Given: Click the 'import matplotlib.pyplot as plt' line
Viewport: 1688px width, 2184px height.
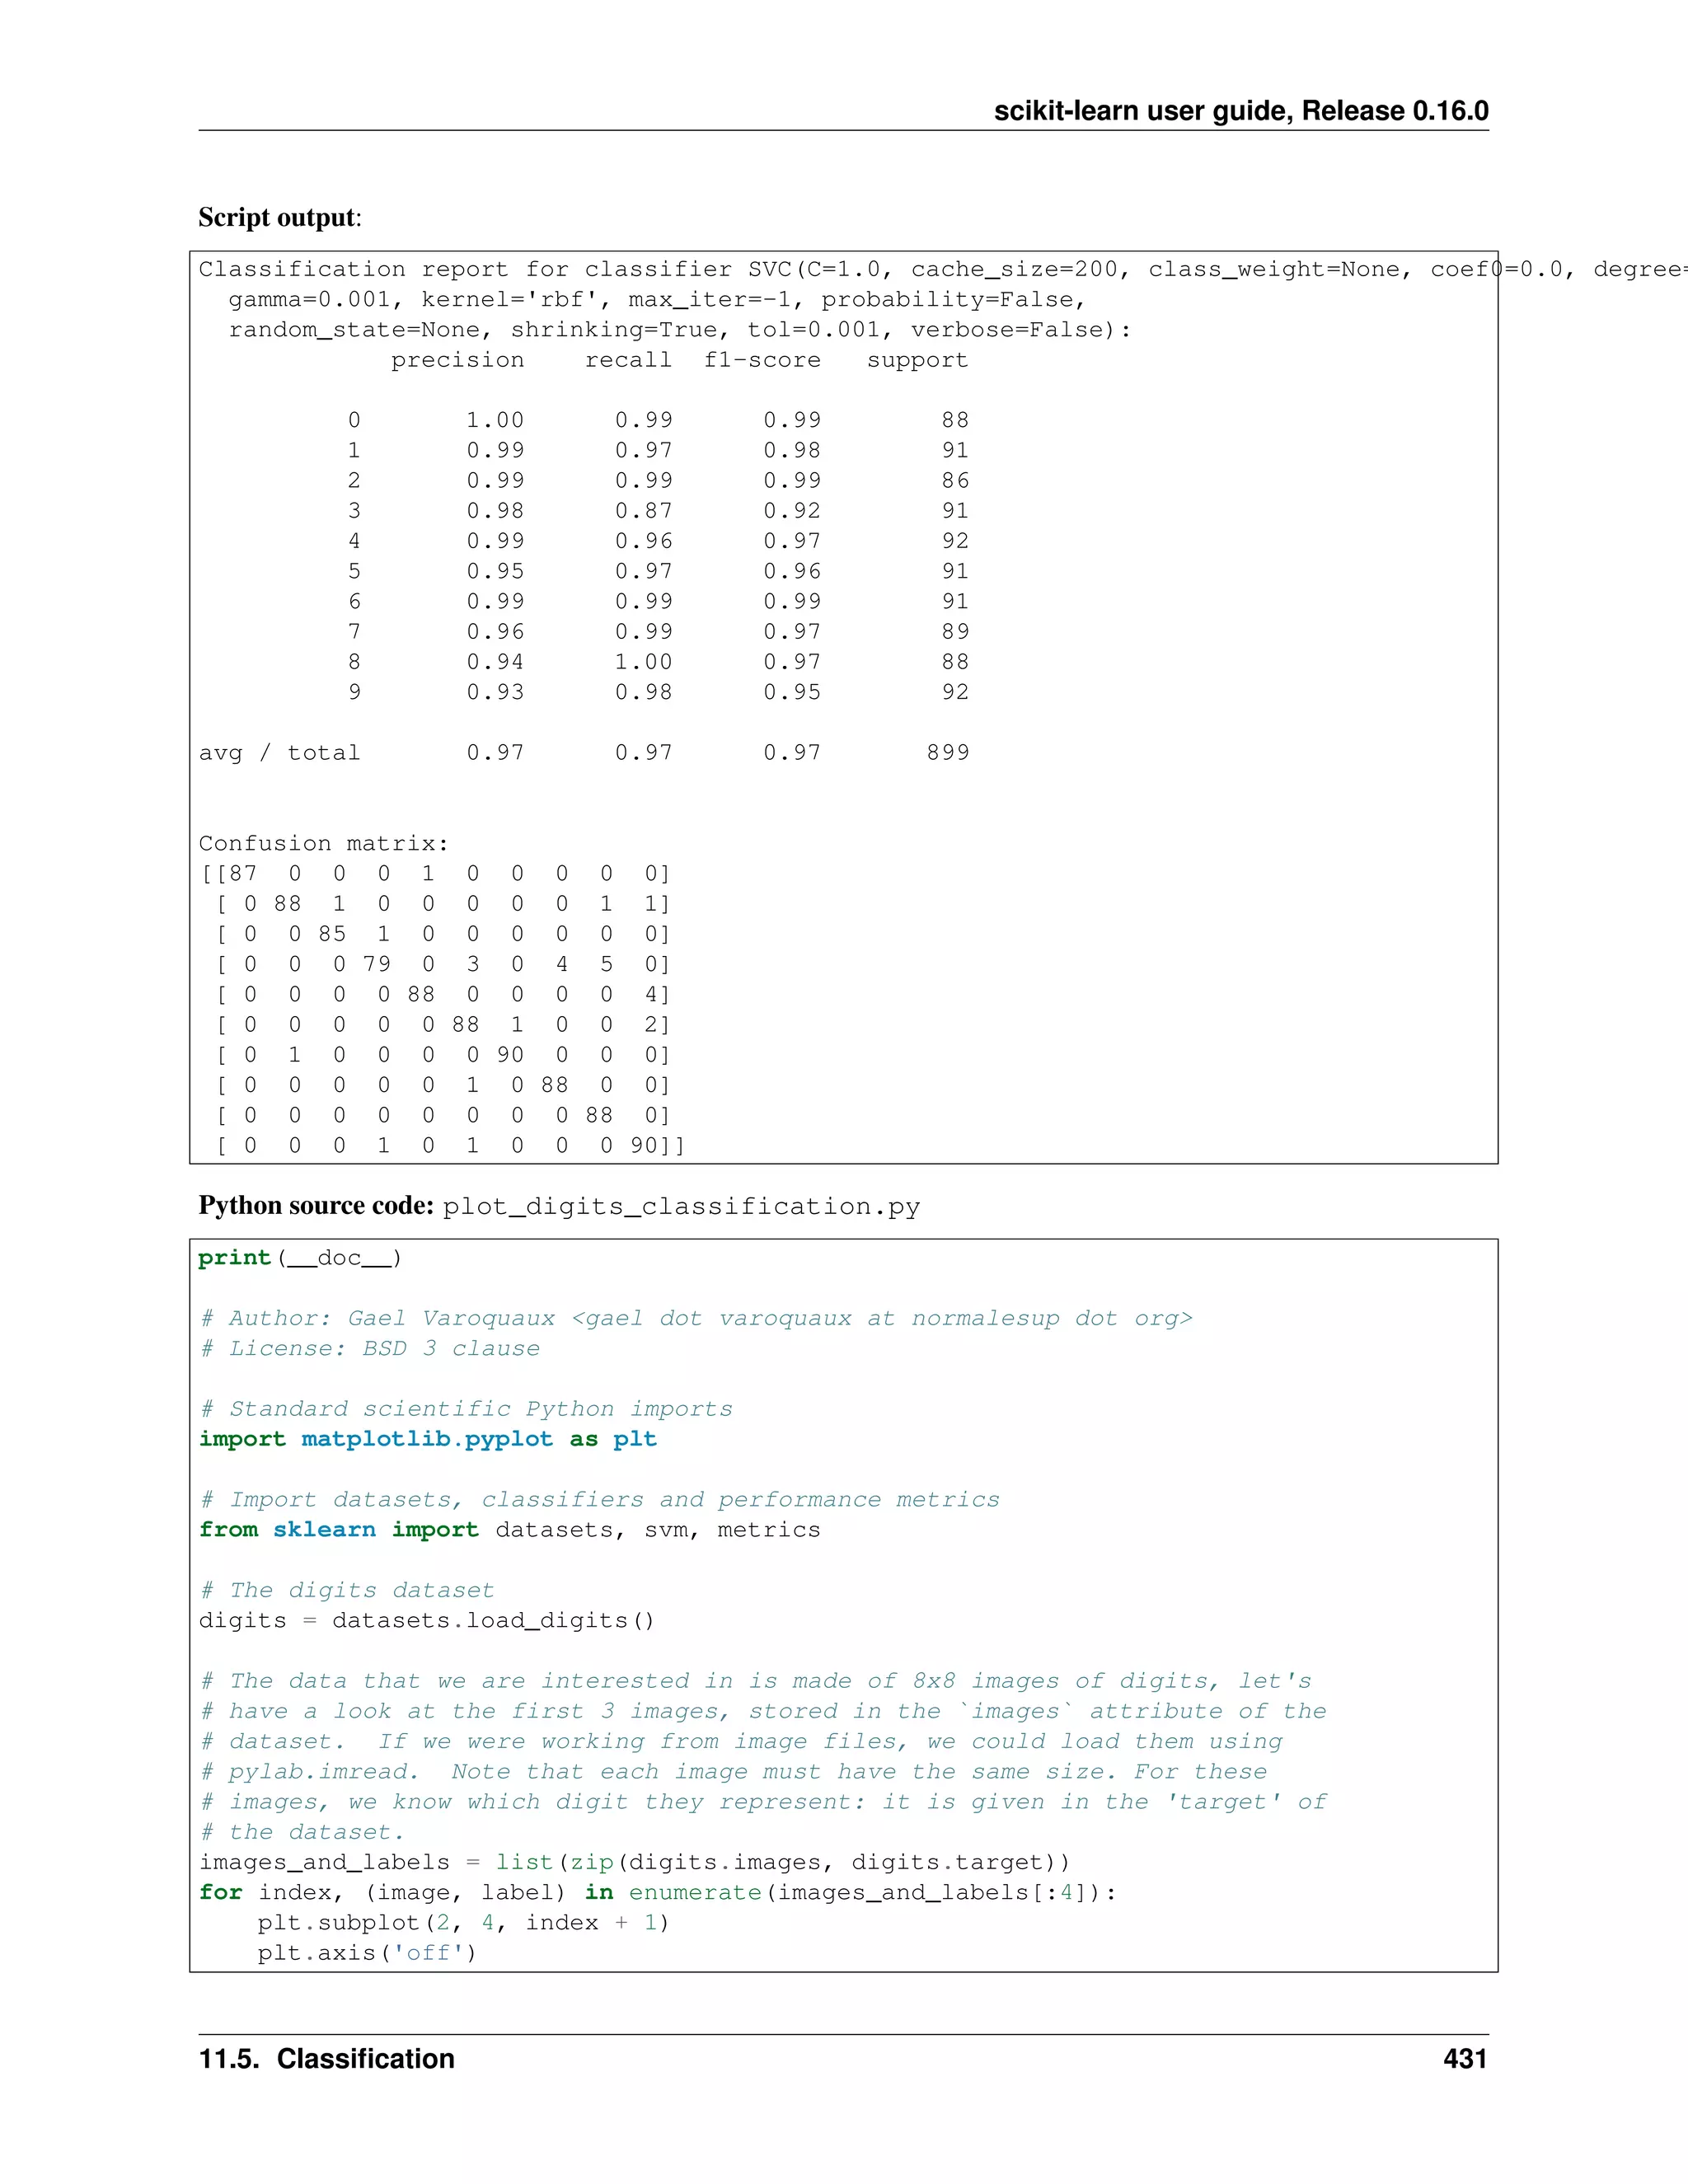Looking at the screenshot, I should pos(428,1439).
